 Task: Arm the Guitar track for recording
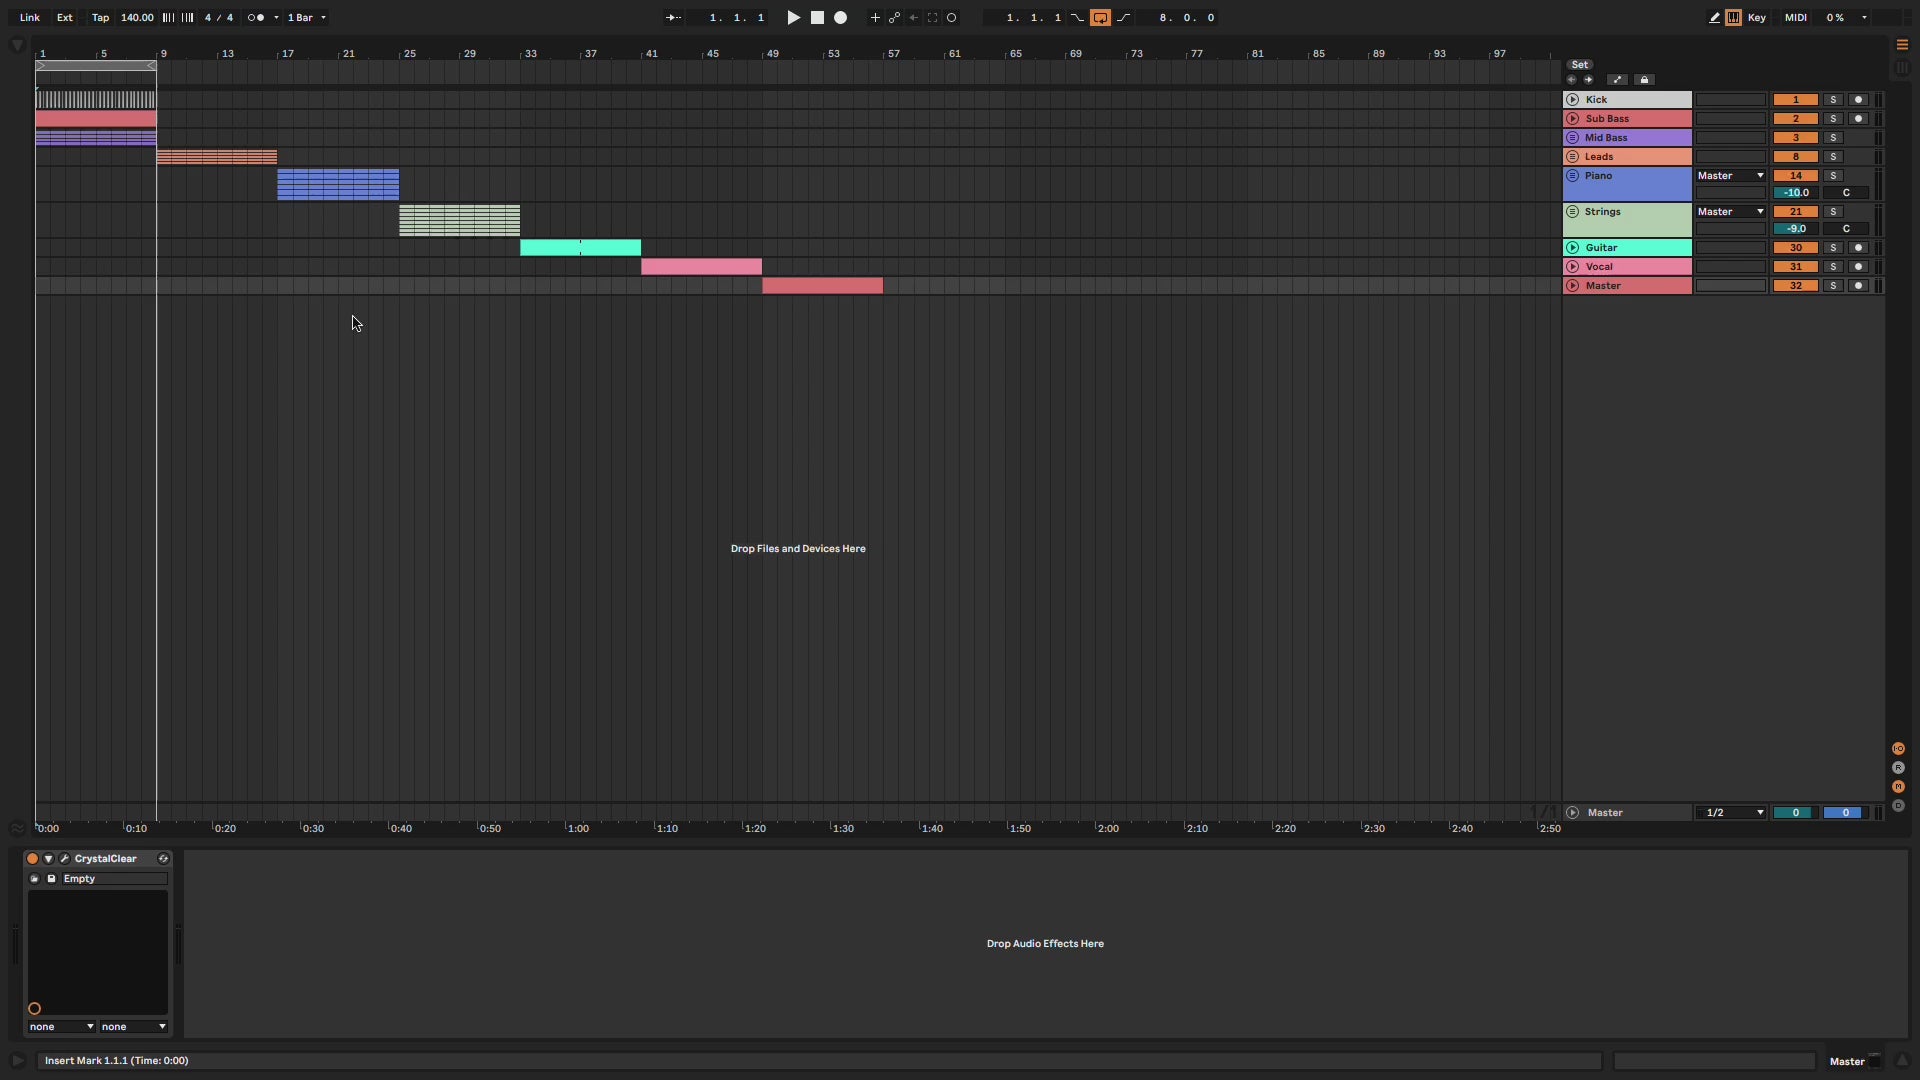pyautogui.click(x=1858, y=248)
